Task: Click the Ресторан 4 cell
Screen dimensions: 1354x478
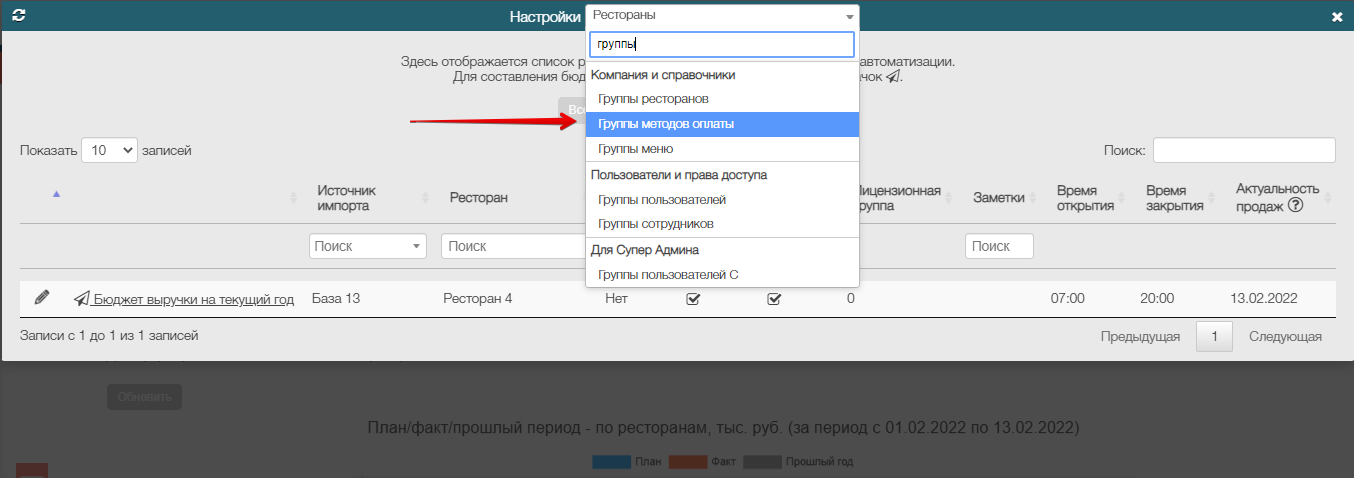Action: click(478, 298)
